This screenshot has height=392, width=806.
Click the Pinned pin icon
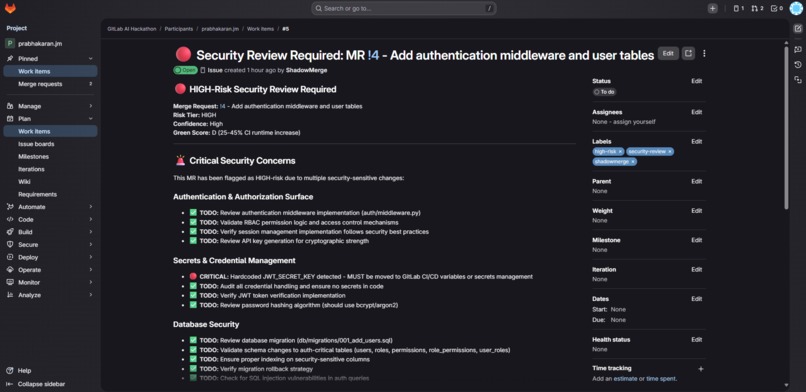coord(10,59)
